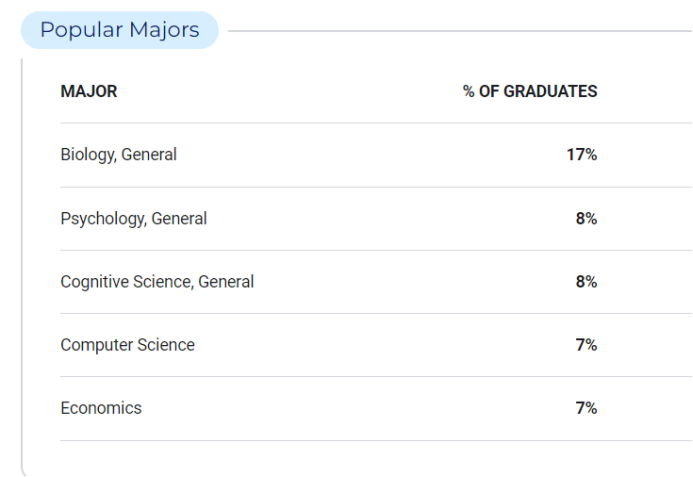Click the Psychology, General row label
Screen dimensions: 693x477
[133, 218]
